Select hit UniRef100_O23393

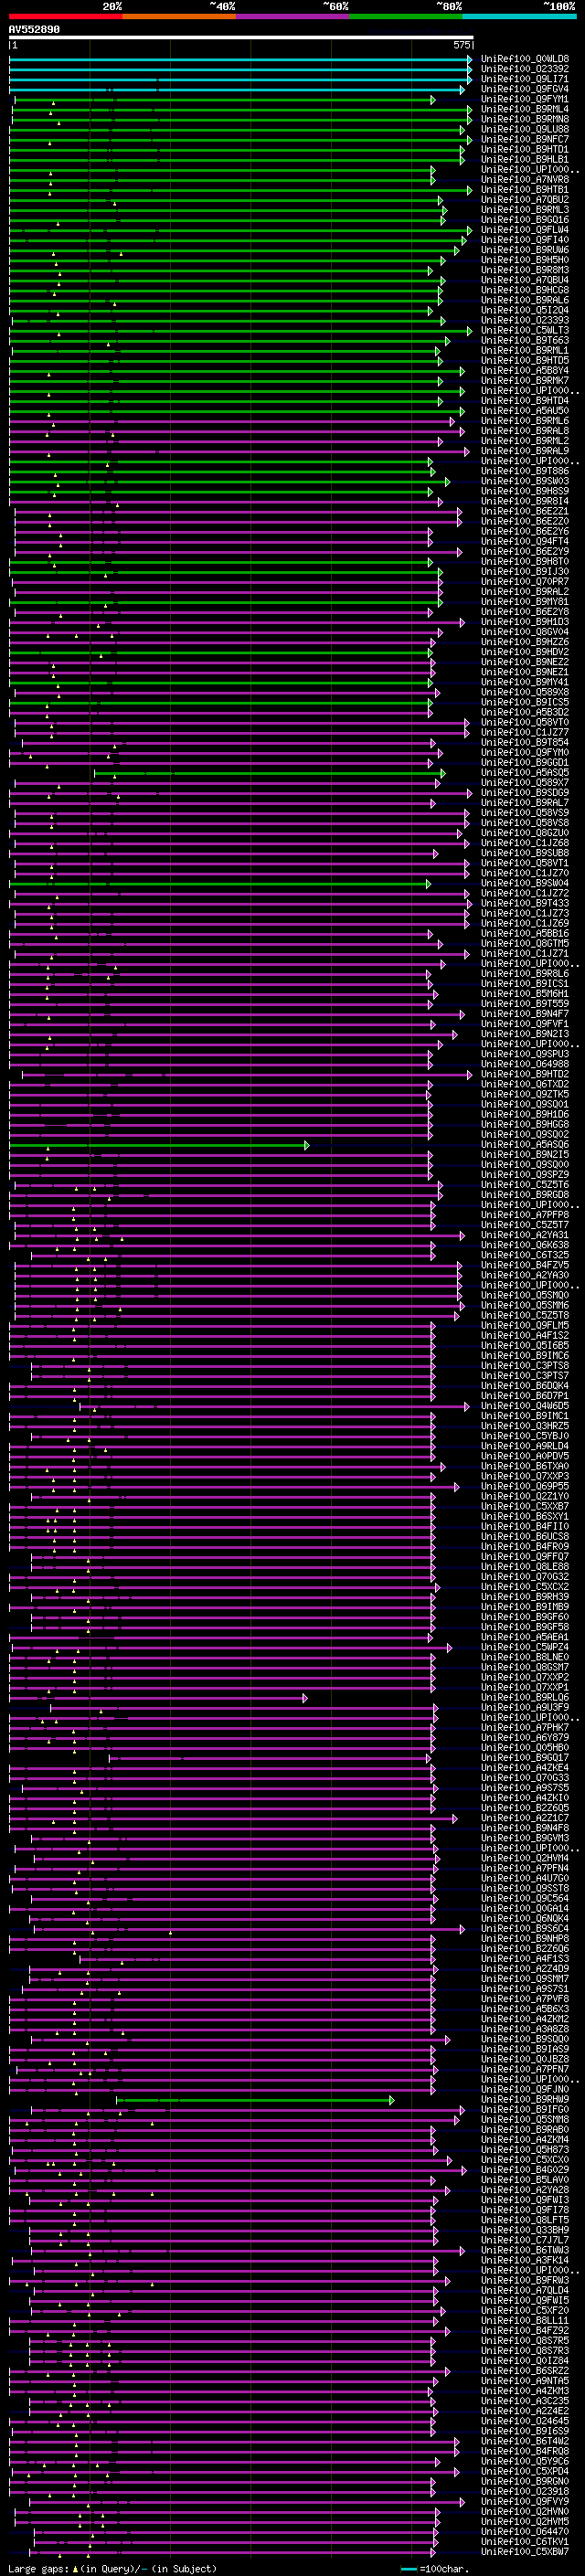(x=525, y=320)
